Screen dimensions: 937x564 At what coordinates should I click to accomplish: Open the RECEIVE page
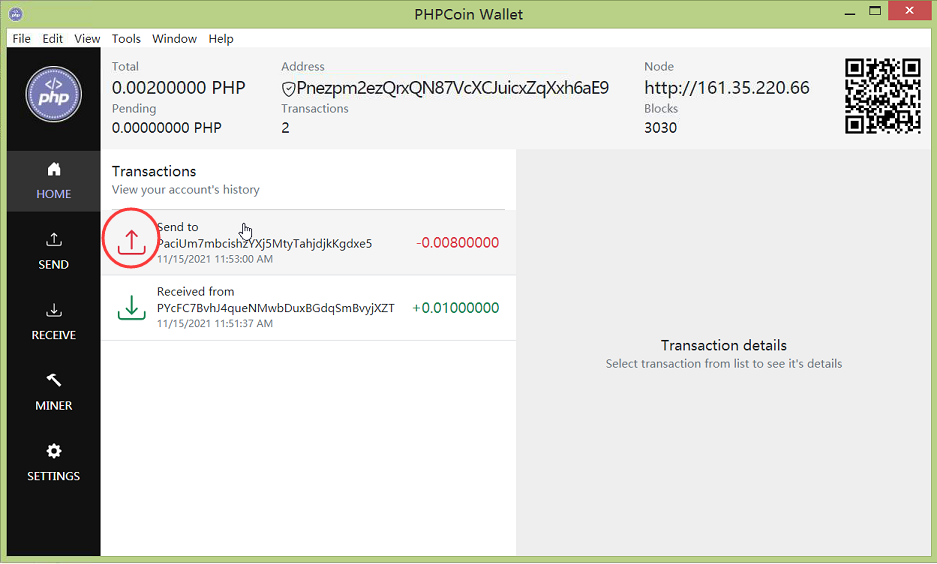click(53, 321)
